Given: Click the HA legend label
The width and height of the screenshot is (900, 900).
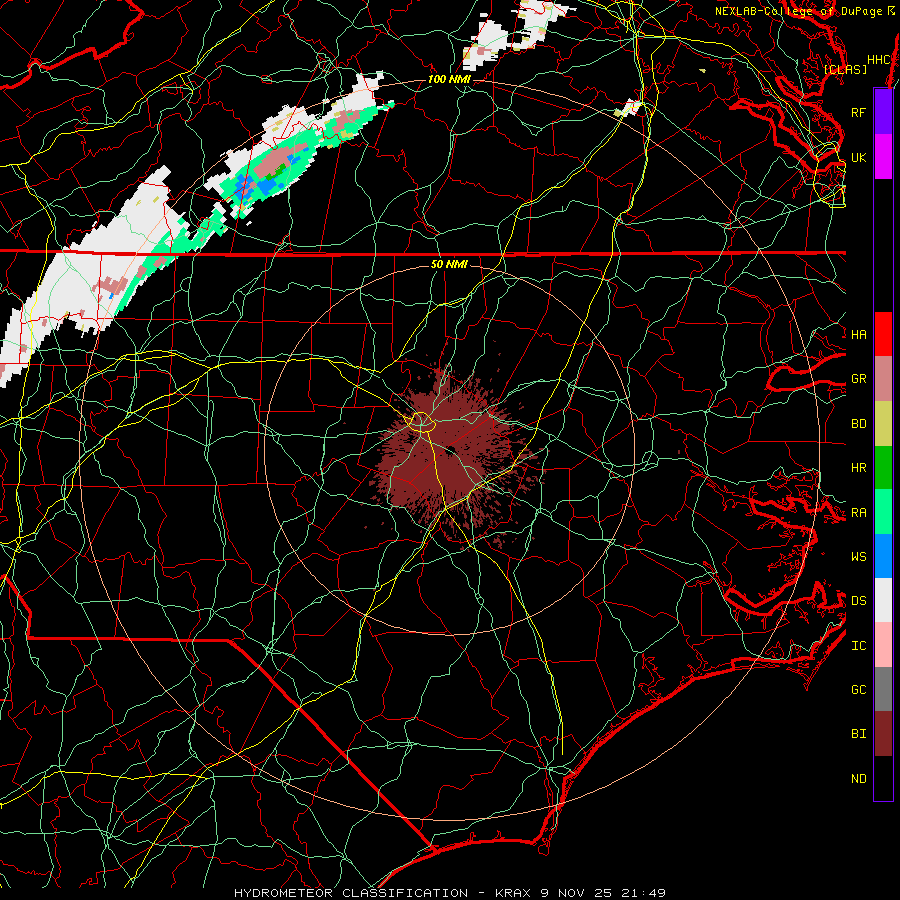Looking at the screenshot, I should pos(858,334).
